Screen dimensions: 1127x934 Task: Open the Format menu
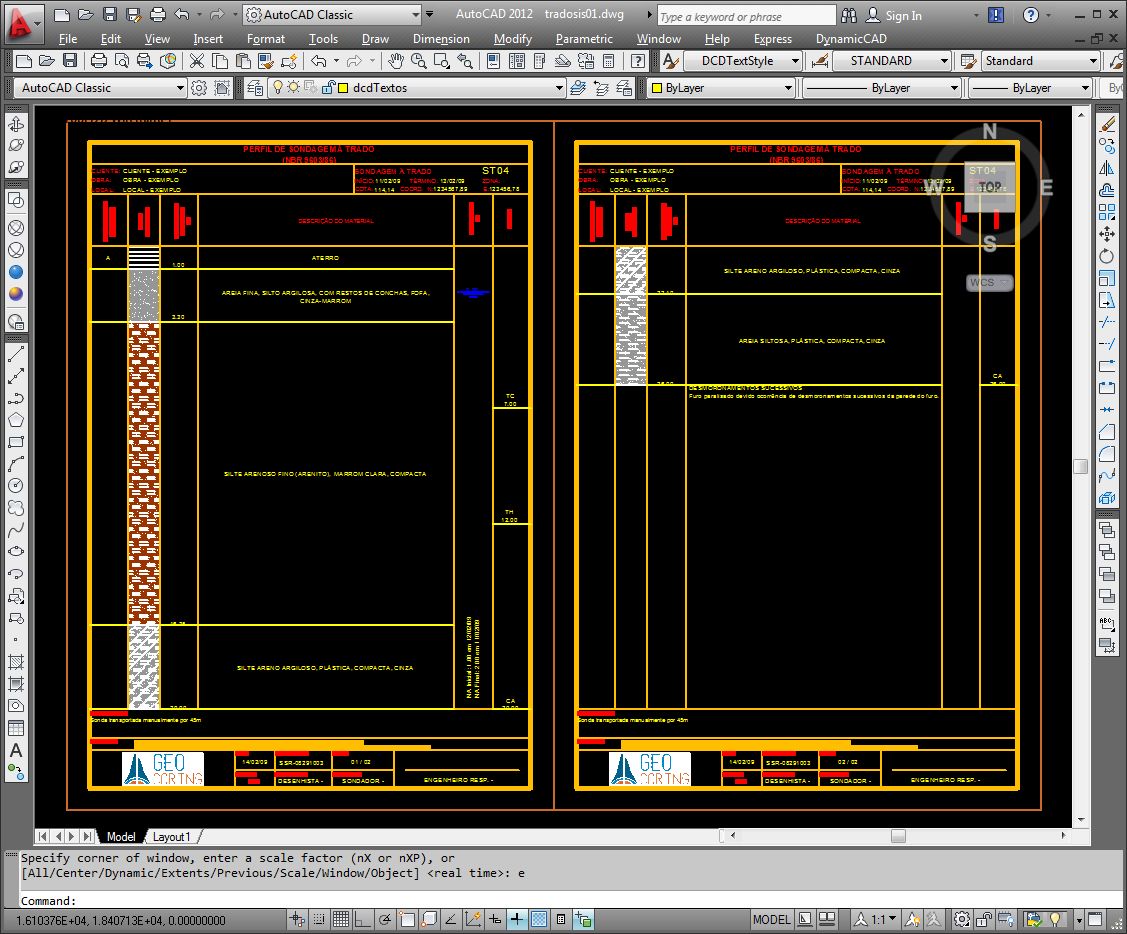(265, 39)
